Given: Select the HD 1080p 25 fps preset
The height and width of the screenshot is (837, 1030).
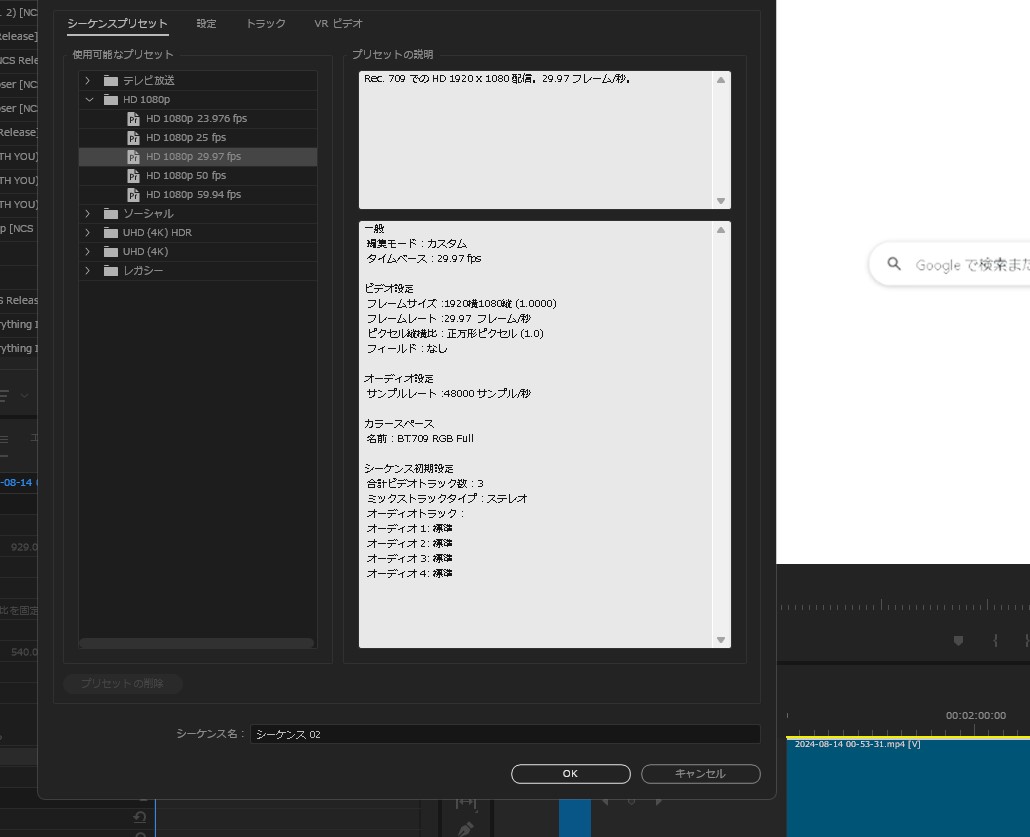Looking at the screenshot, I should coord(186,137).
